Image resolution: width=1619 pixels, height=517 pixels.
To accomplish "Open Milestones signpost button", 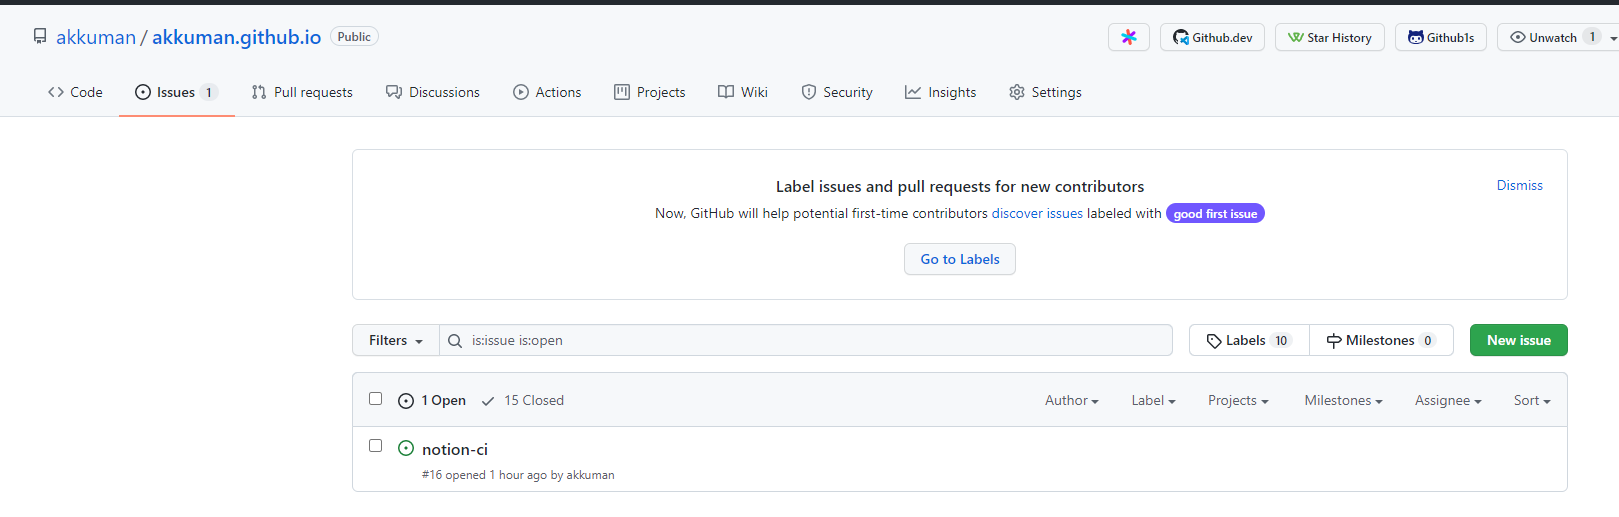I will 1381,340.
